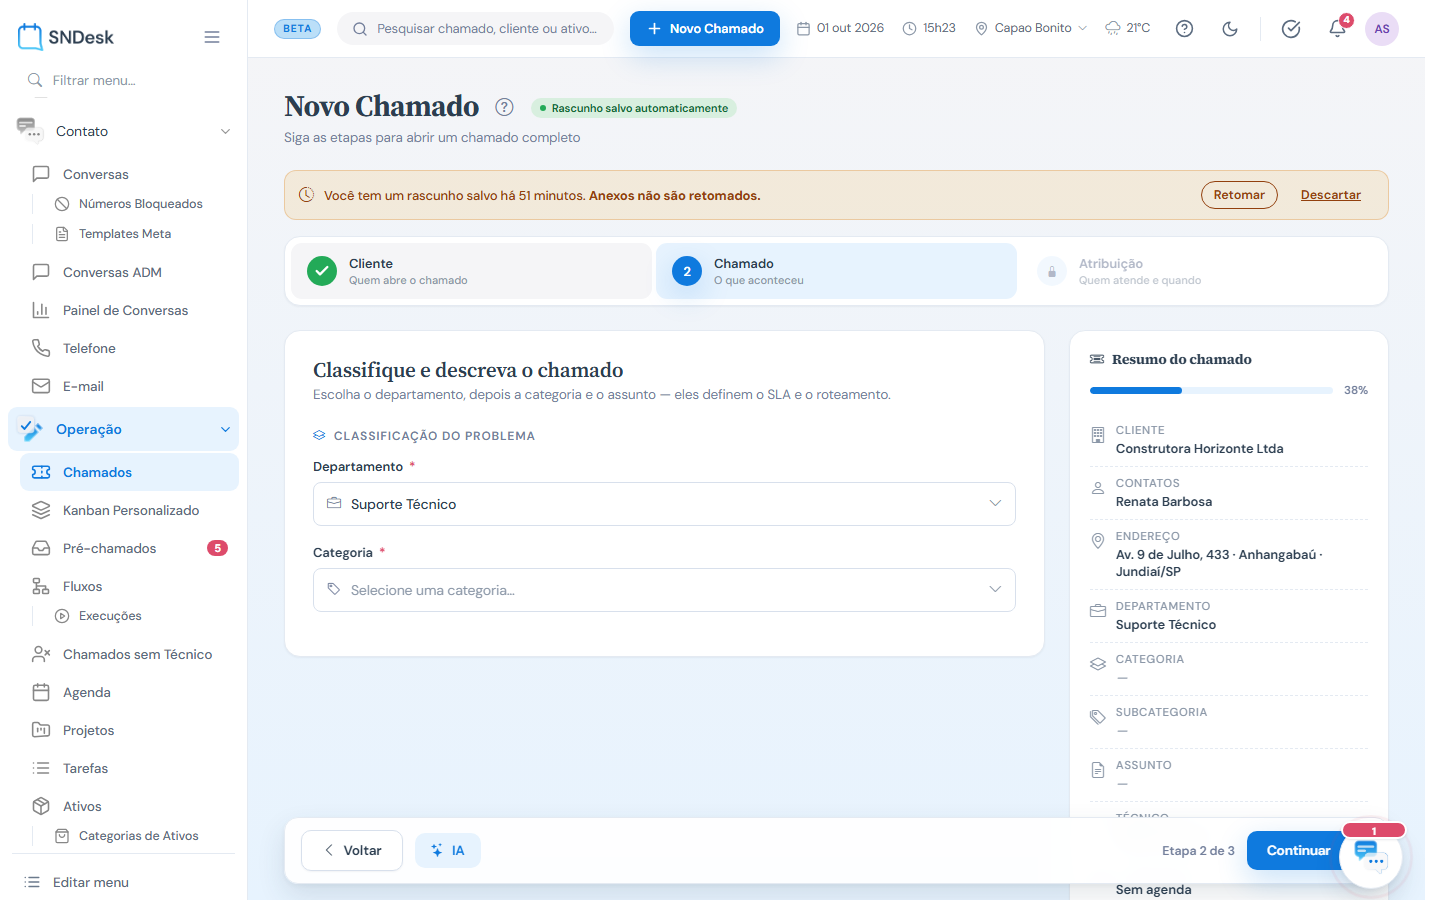Click the Descartar link

coord(1330,195)
